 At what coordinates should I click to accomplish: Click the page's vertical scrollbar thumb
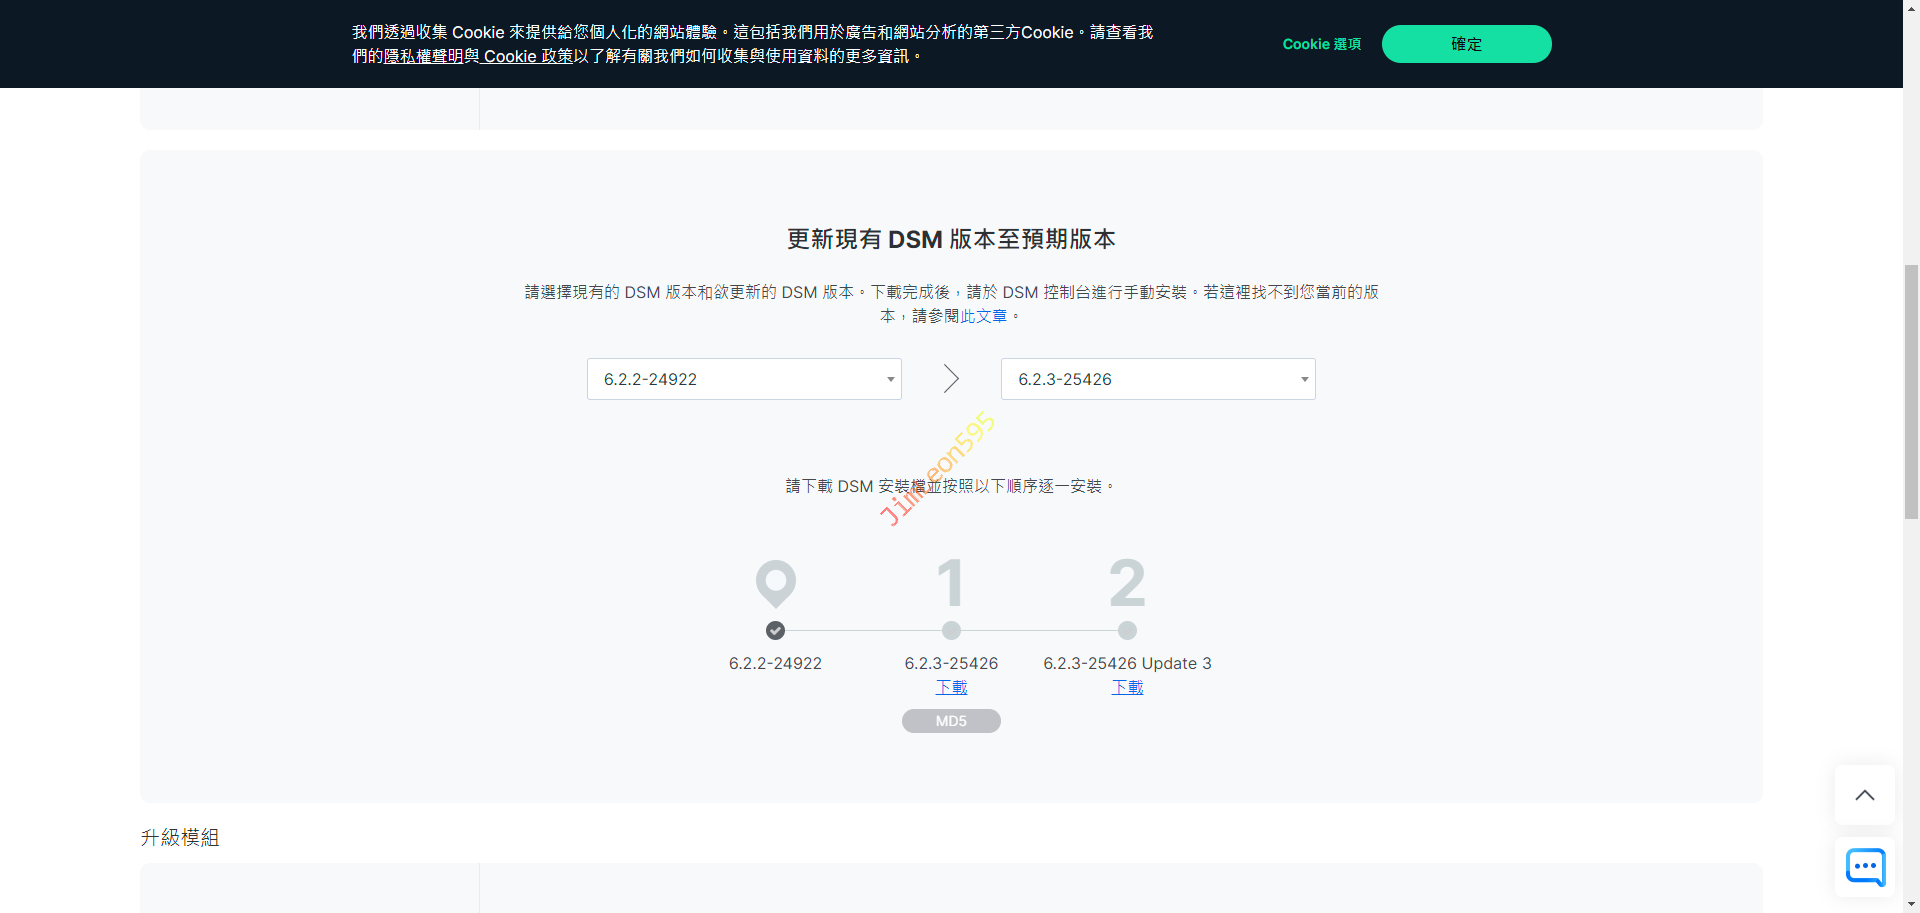click(1911, 390)
